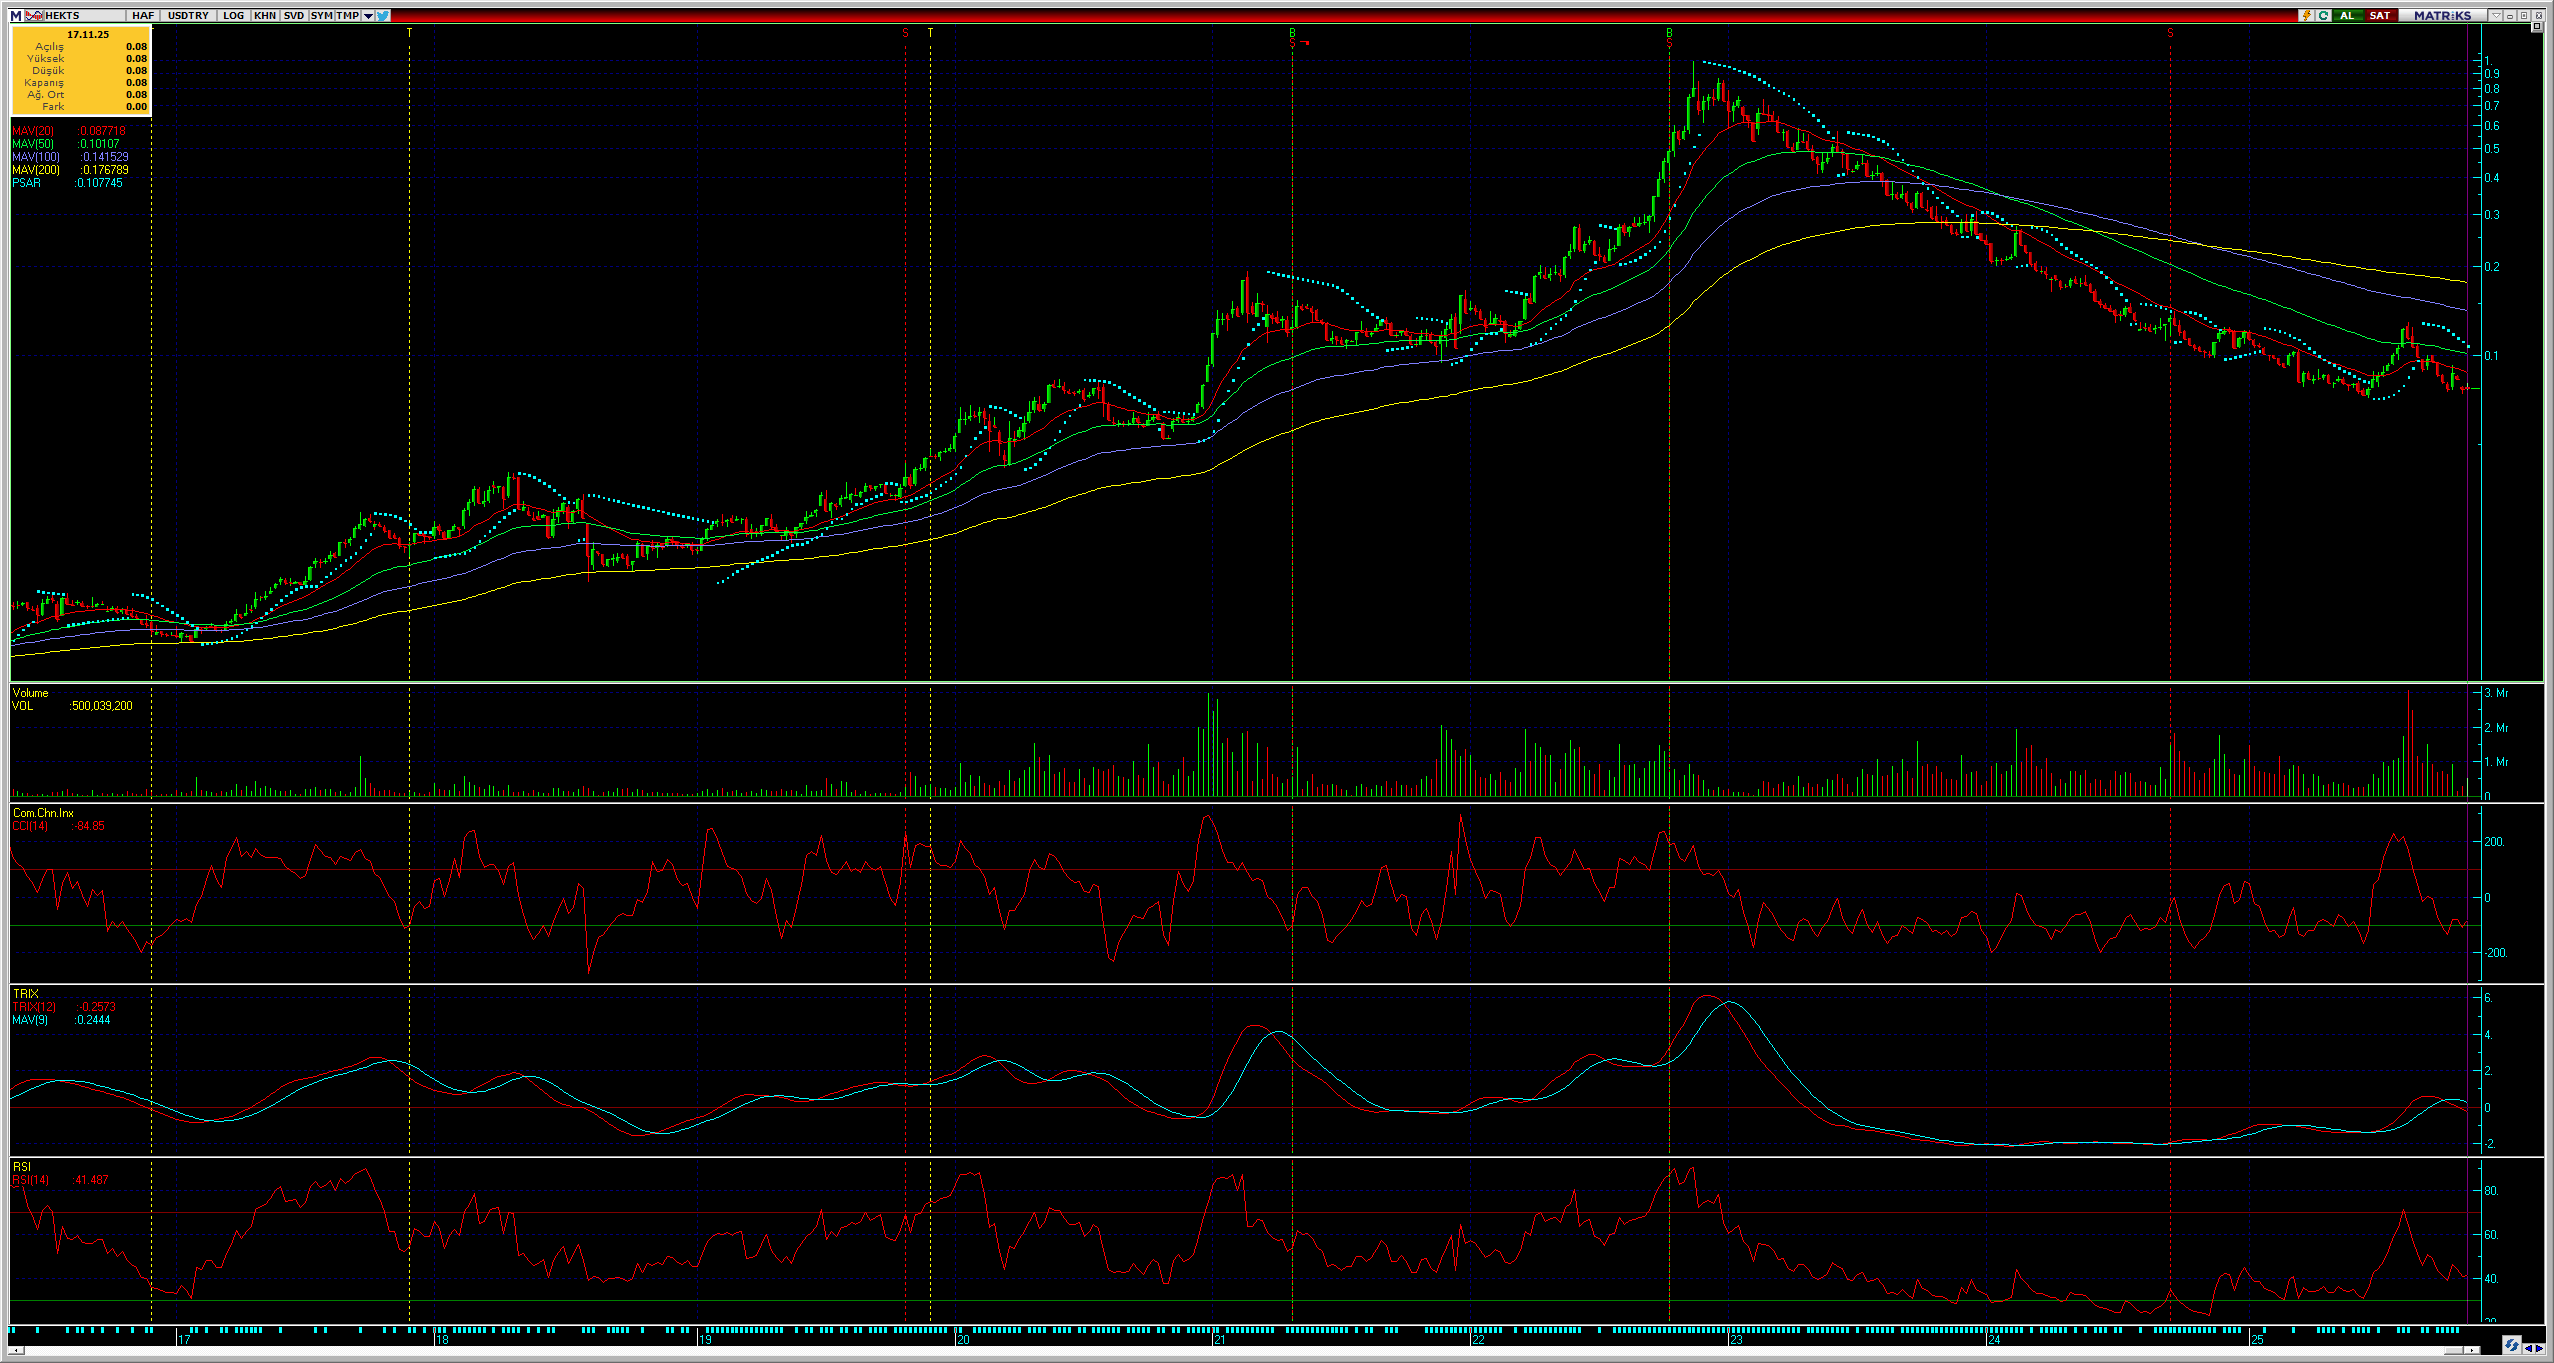This screenshot has width=2554, height=1363.
Task: Open the triangle dropdown next to MATRIKS logo
Action: tap(2496, 15)
